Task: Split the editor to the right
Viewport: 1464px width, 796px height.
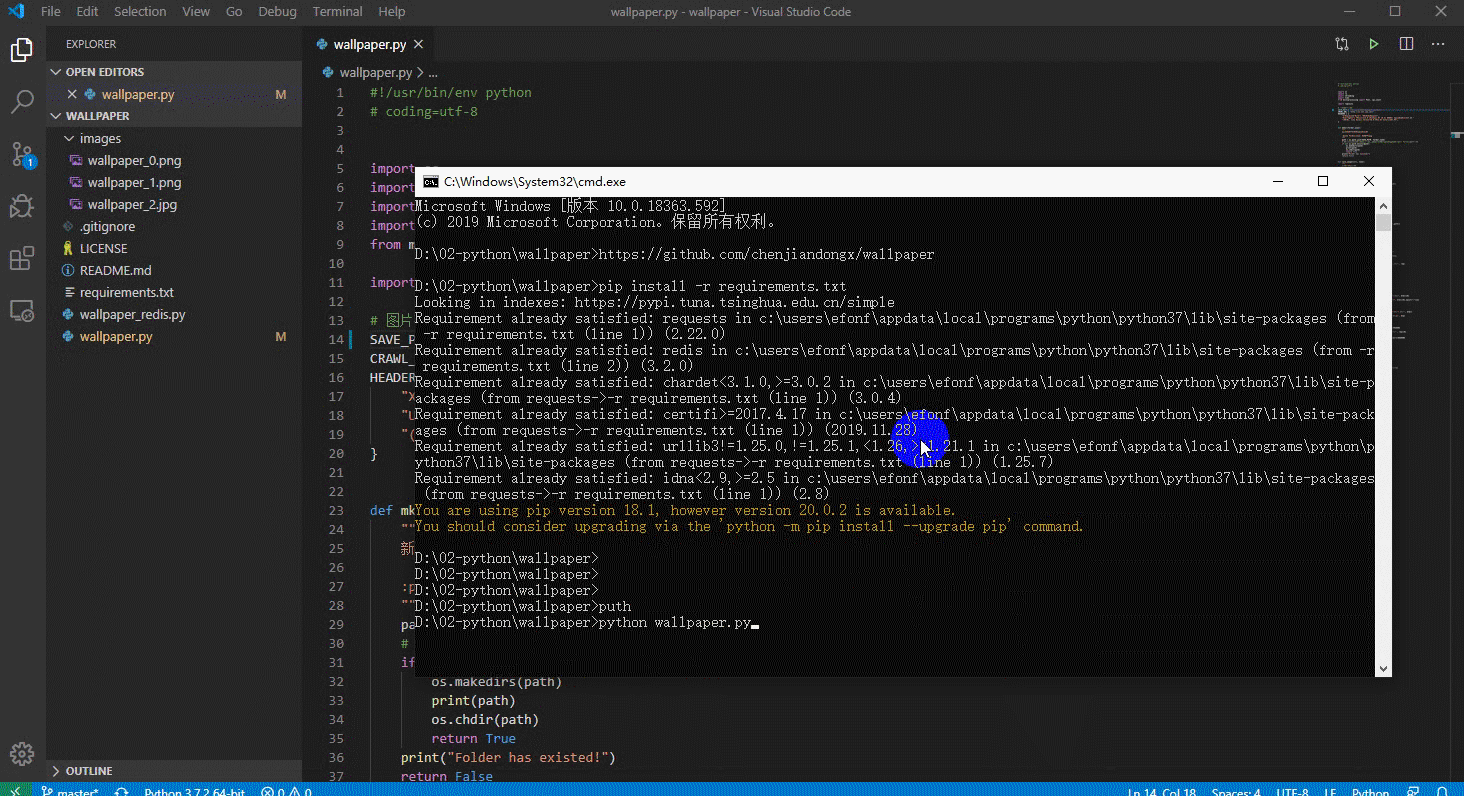Action: 1406,44
